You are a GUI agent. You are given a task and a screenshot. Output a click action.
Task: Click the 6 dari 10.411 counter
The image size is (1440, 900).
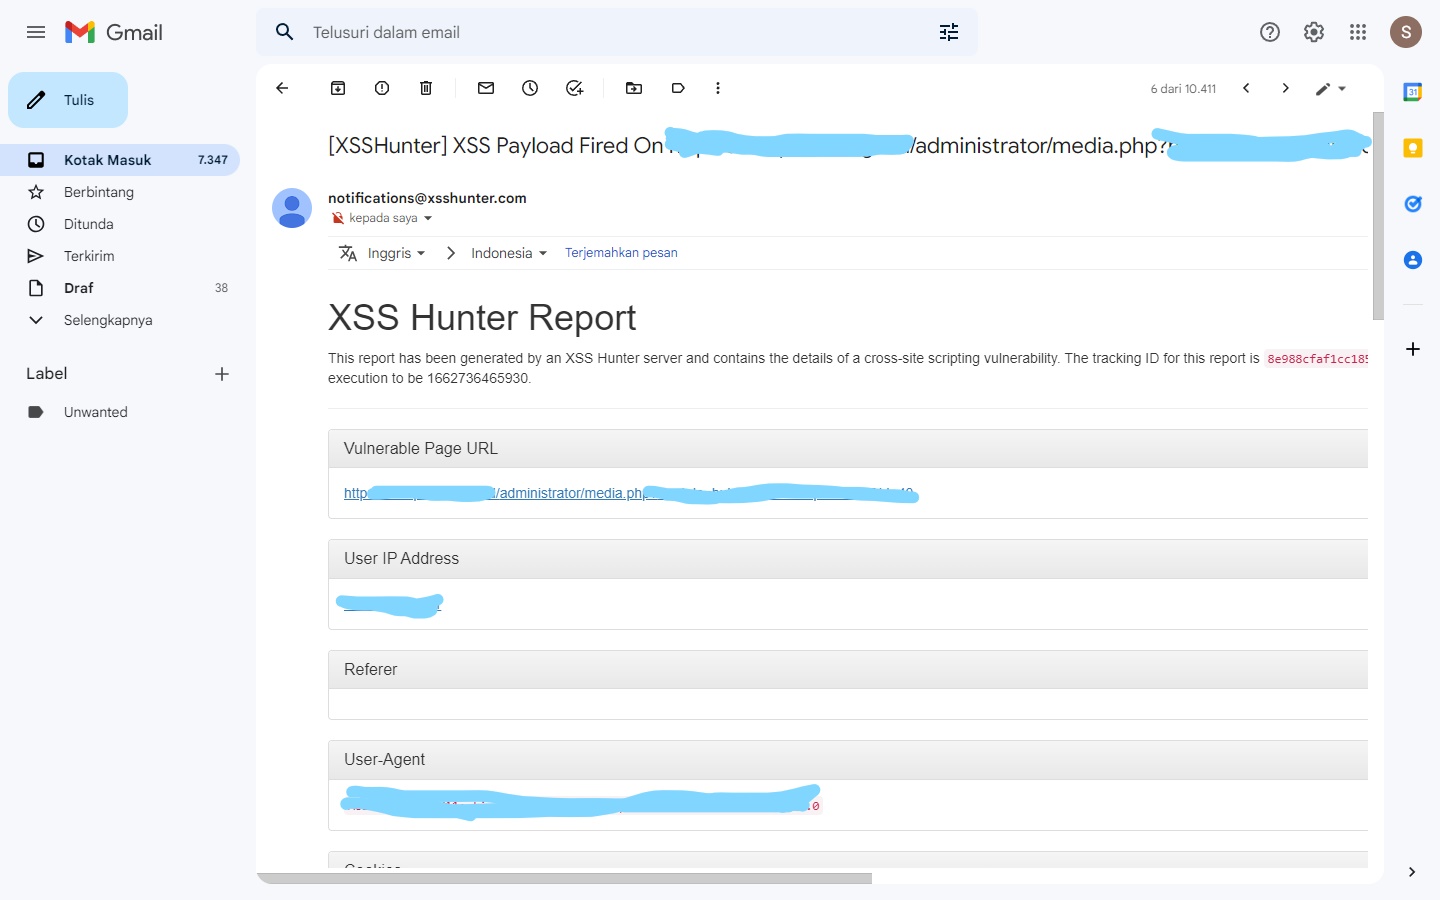coord(1183,89)
